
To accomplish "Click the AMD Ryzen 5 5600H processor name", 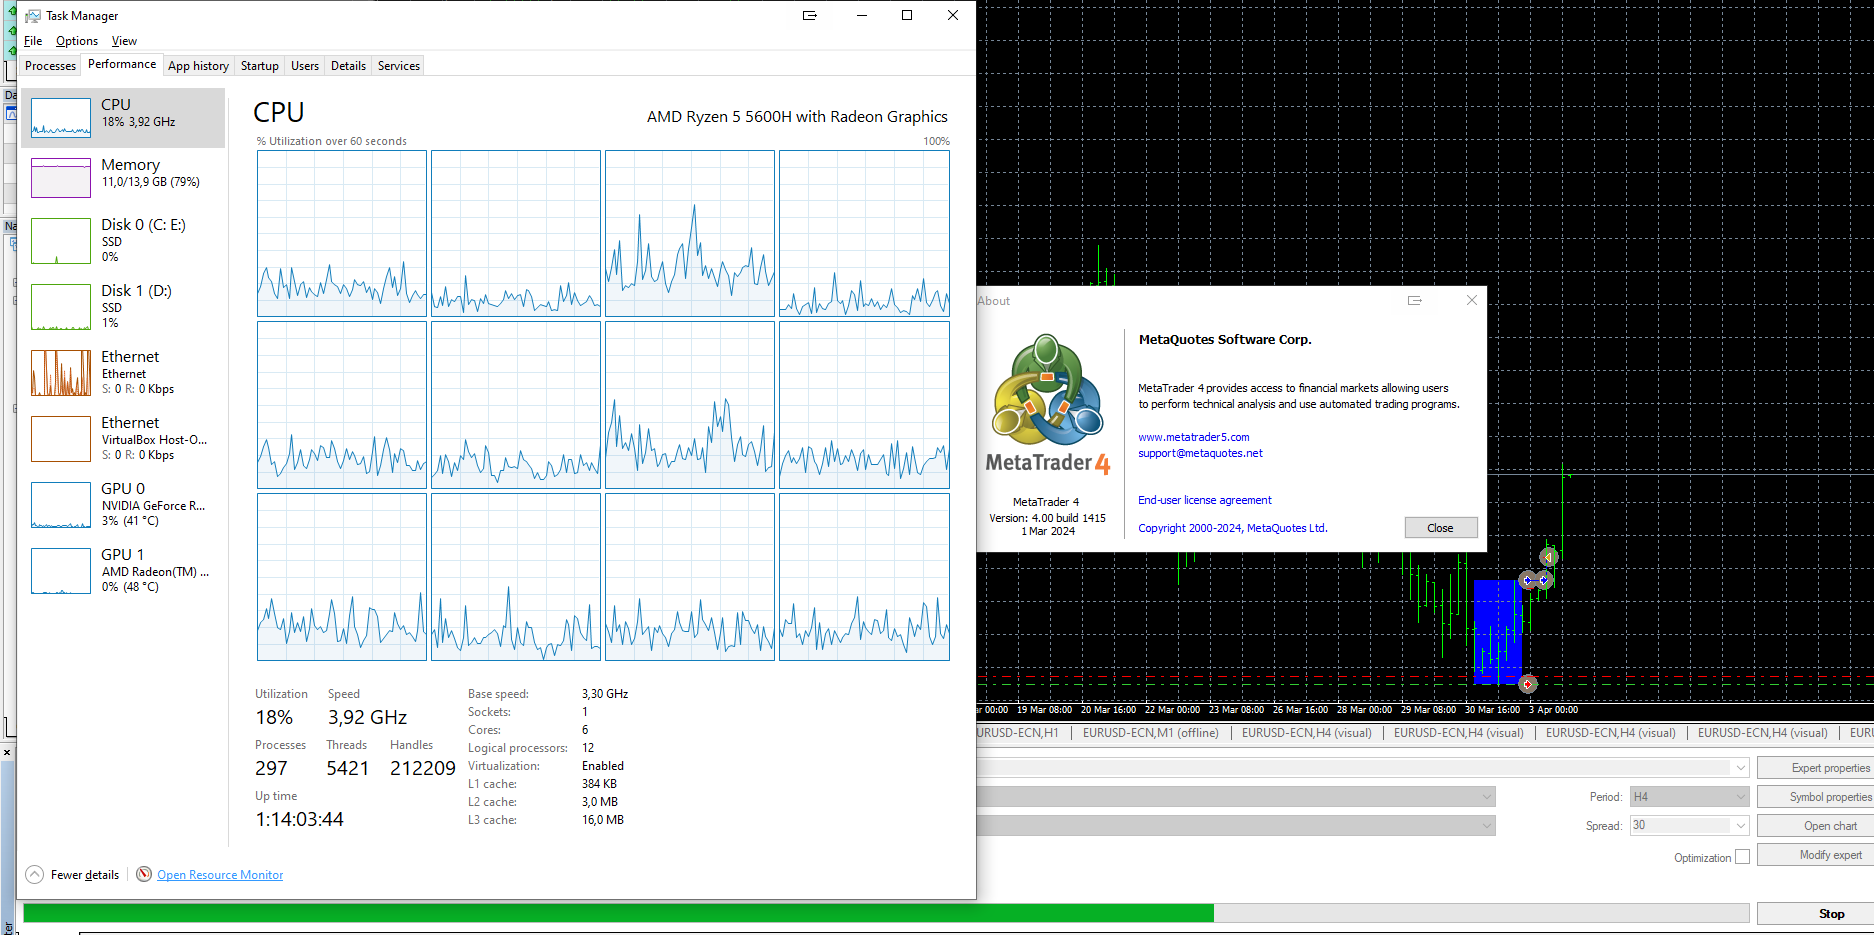I will [797, 117].
